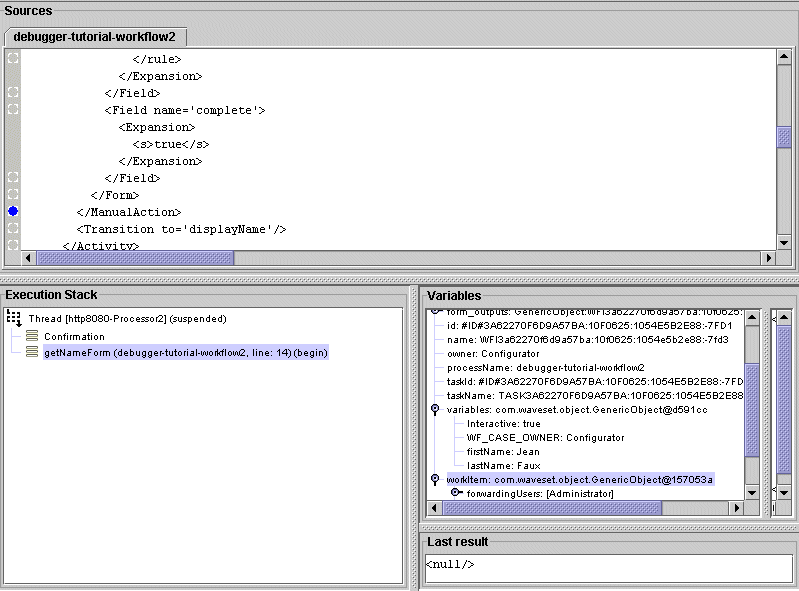Collapse the form_outputs node
The height and width of the screenshot is (591, 799).
[x=435, y=312]
